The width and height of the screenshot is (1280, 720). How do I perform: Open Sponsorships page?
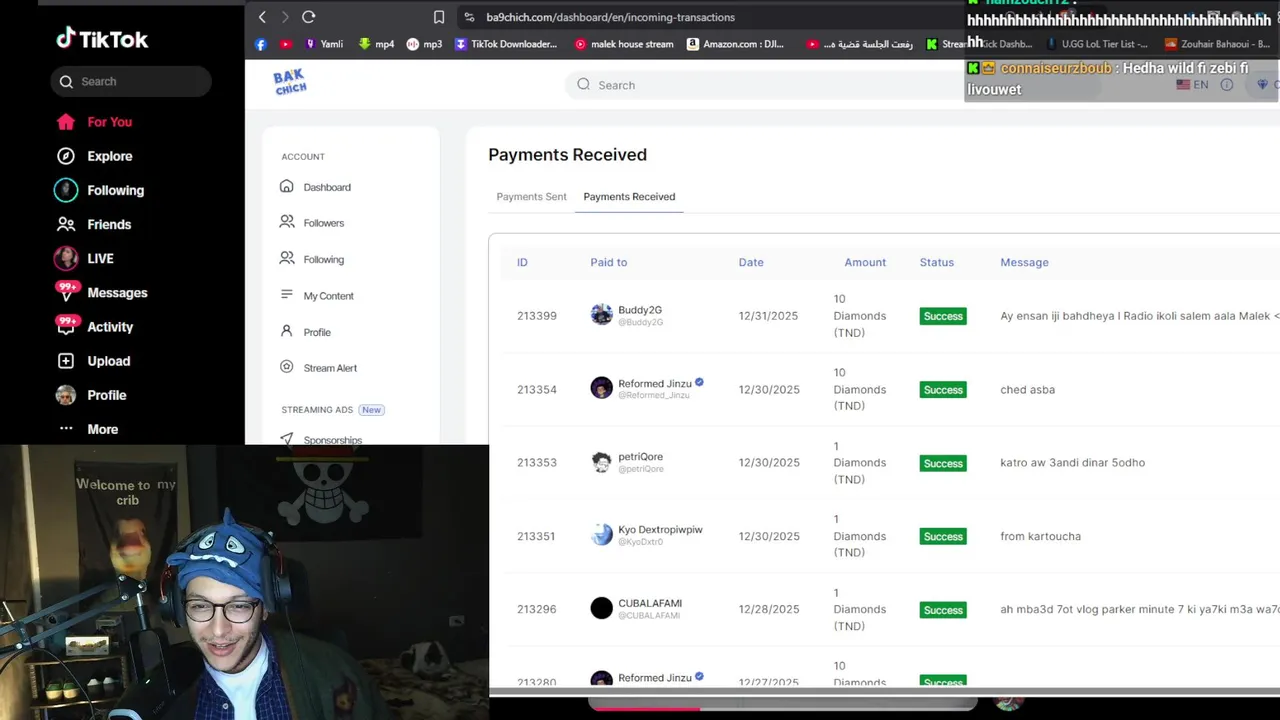[320, 439]
